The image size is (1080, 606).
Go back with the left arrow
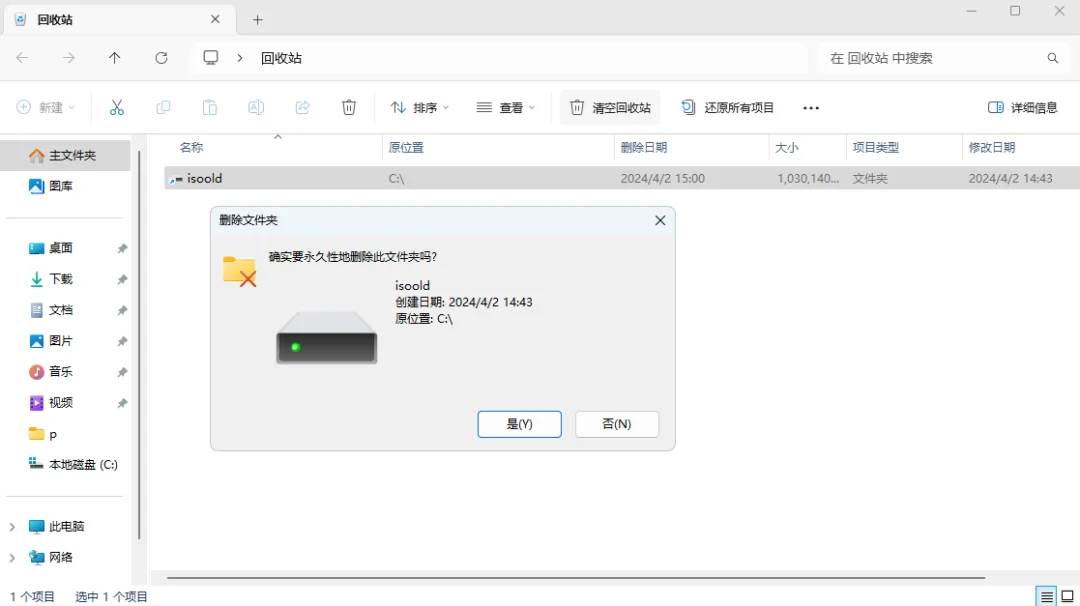(22, 58)
